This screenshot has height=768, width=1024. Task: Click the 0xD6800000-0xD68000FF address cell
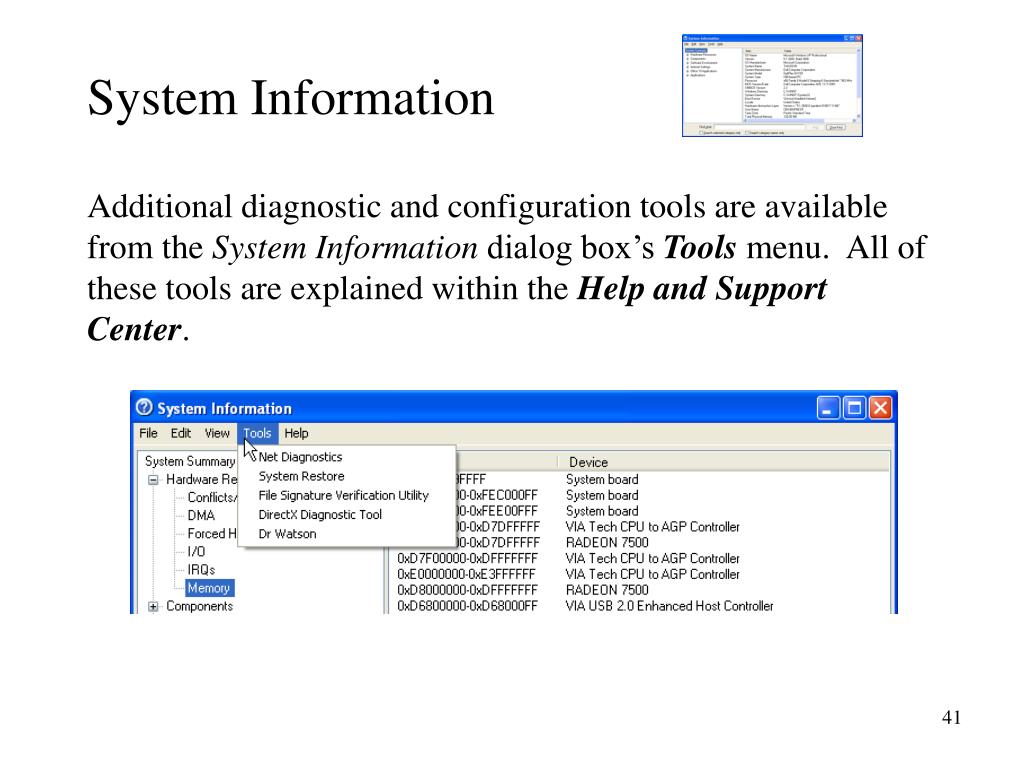click(x=467, y=606)
